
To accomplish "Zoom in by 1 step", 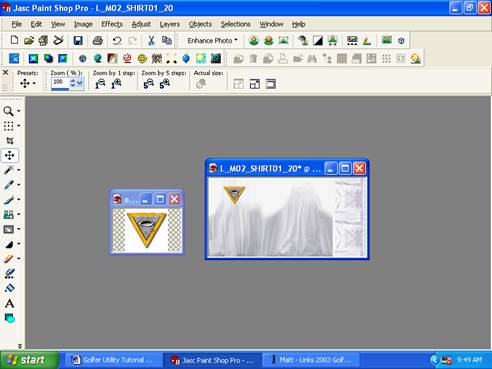I will pos(116,84).
